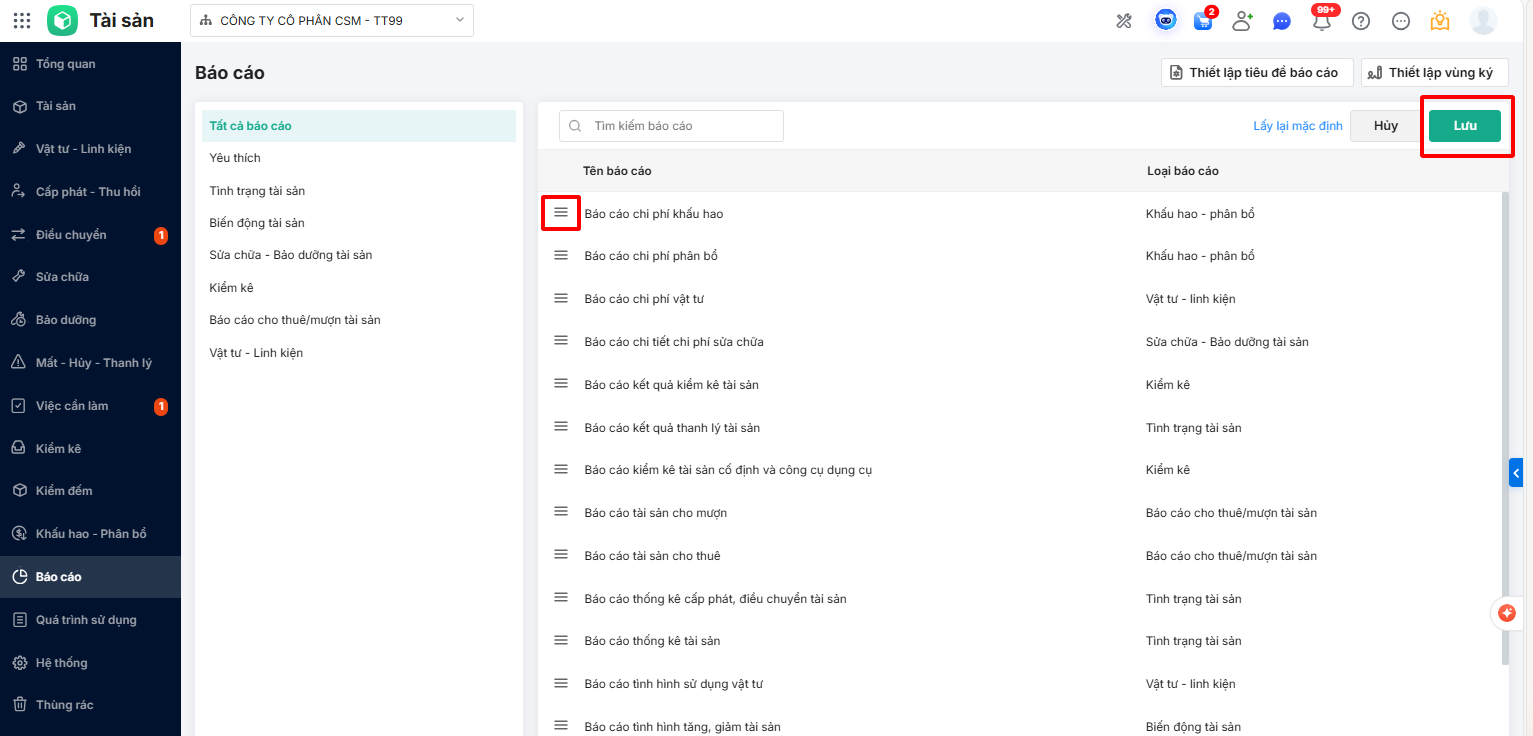Click the Tên báo cáo column header
The height and width of the screenshot is (736, 1533).
click(617, 171)
